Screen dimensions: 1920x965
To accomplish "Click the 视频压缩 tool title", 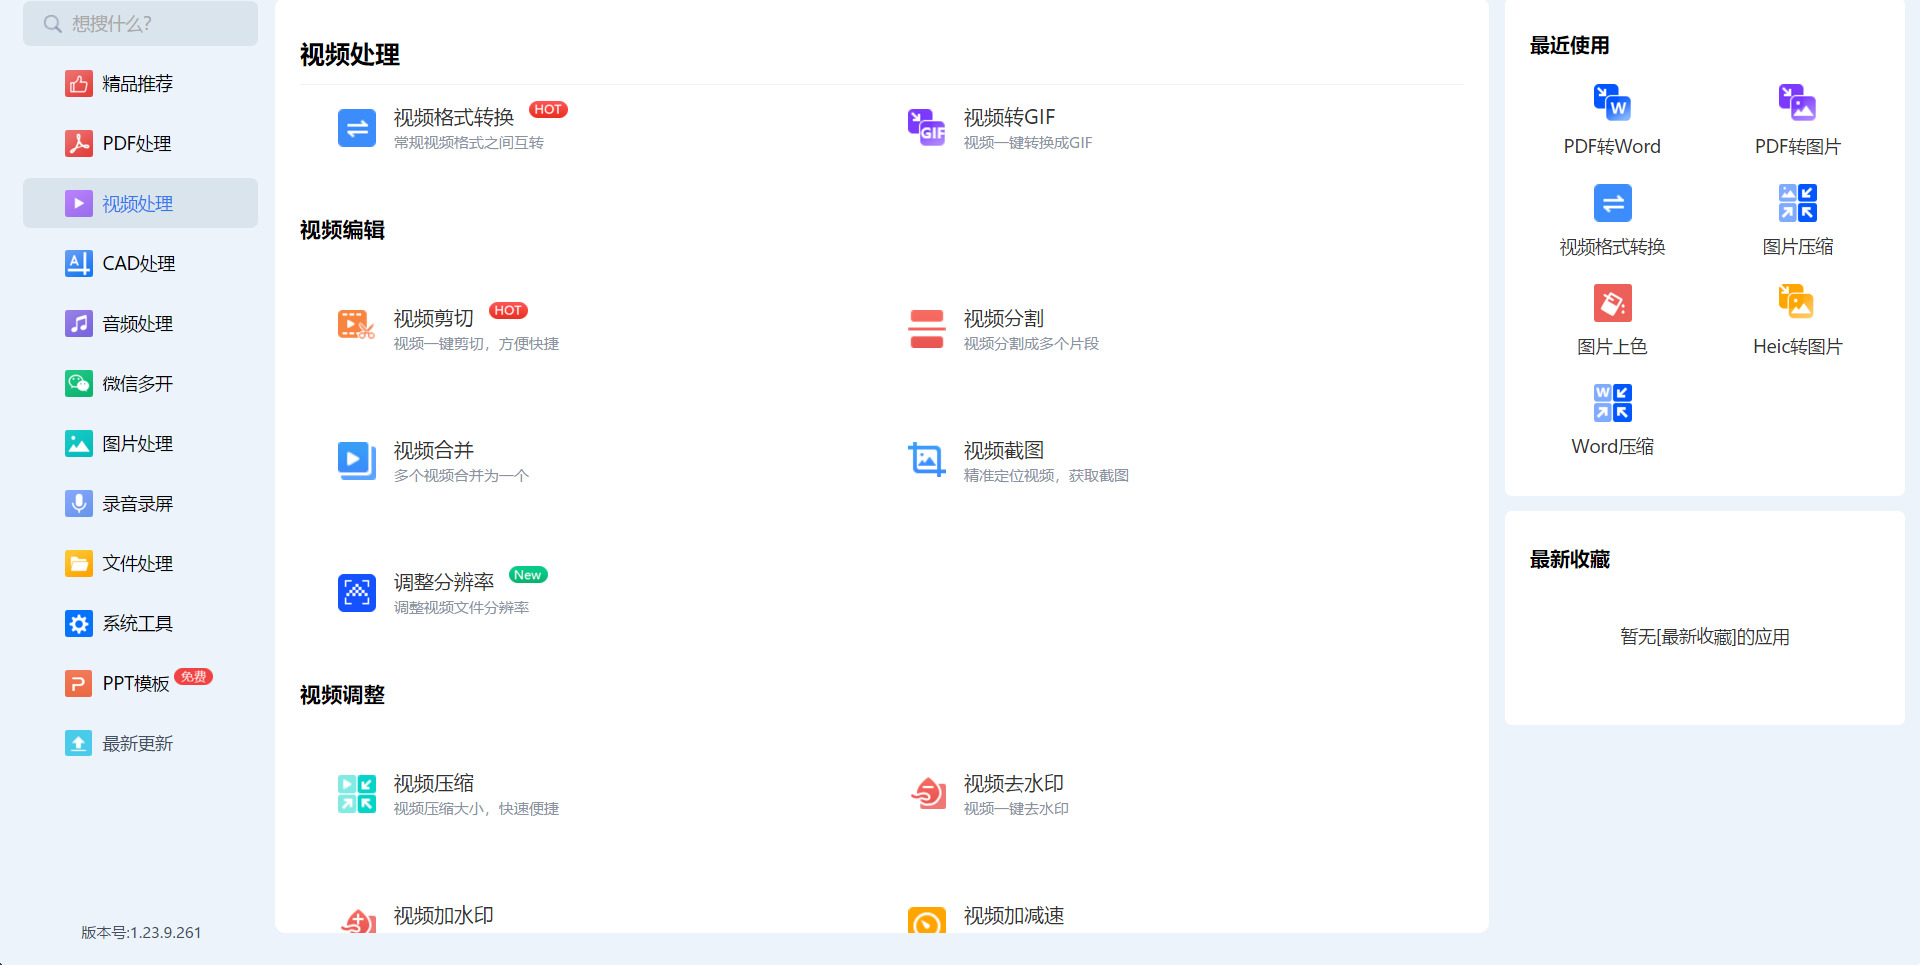I will [x=433, y=784].
